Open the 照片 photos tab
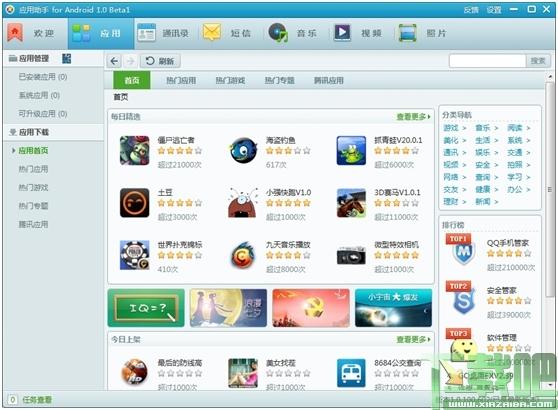 [x=423, y=33]
